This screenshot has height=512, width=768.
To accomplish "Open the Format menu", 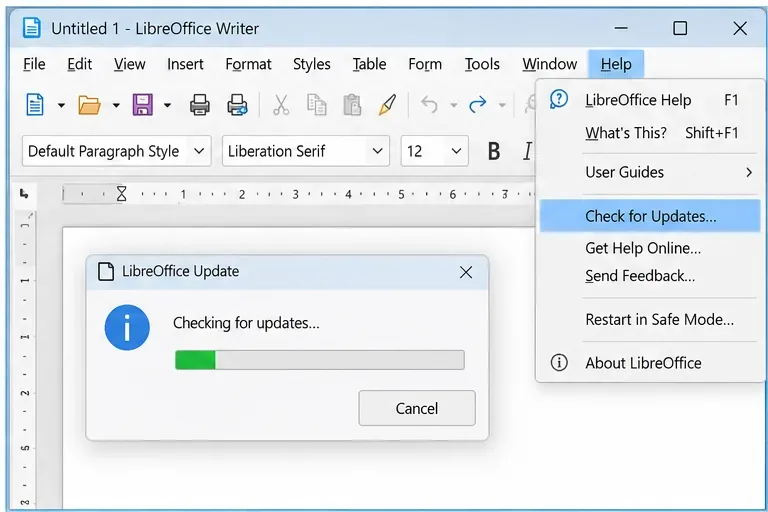I will pos(248,64).
